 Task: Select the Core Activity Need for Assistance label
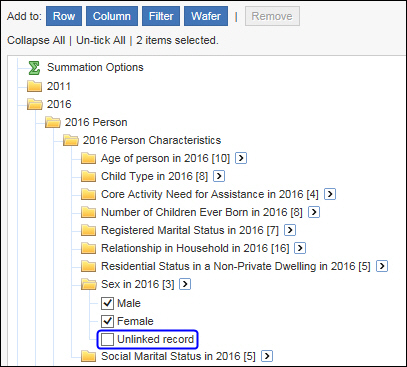[x=210, y=194]
